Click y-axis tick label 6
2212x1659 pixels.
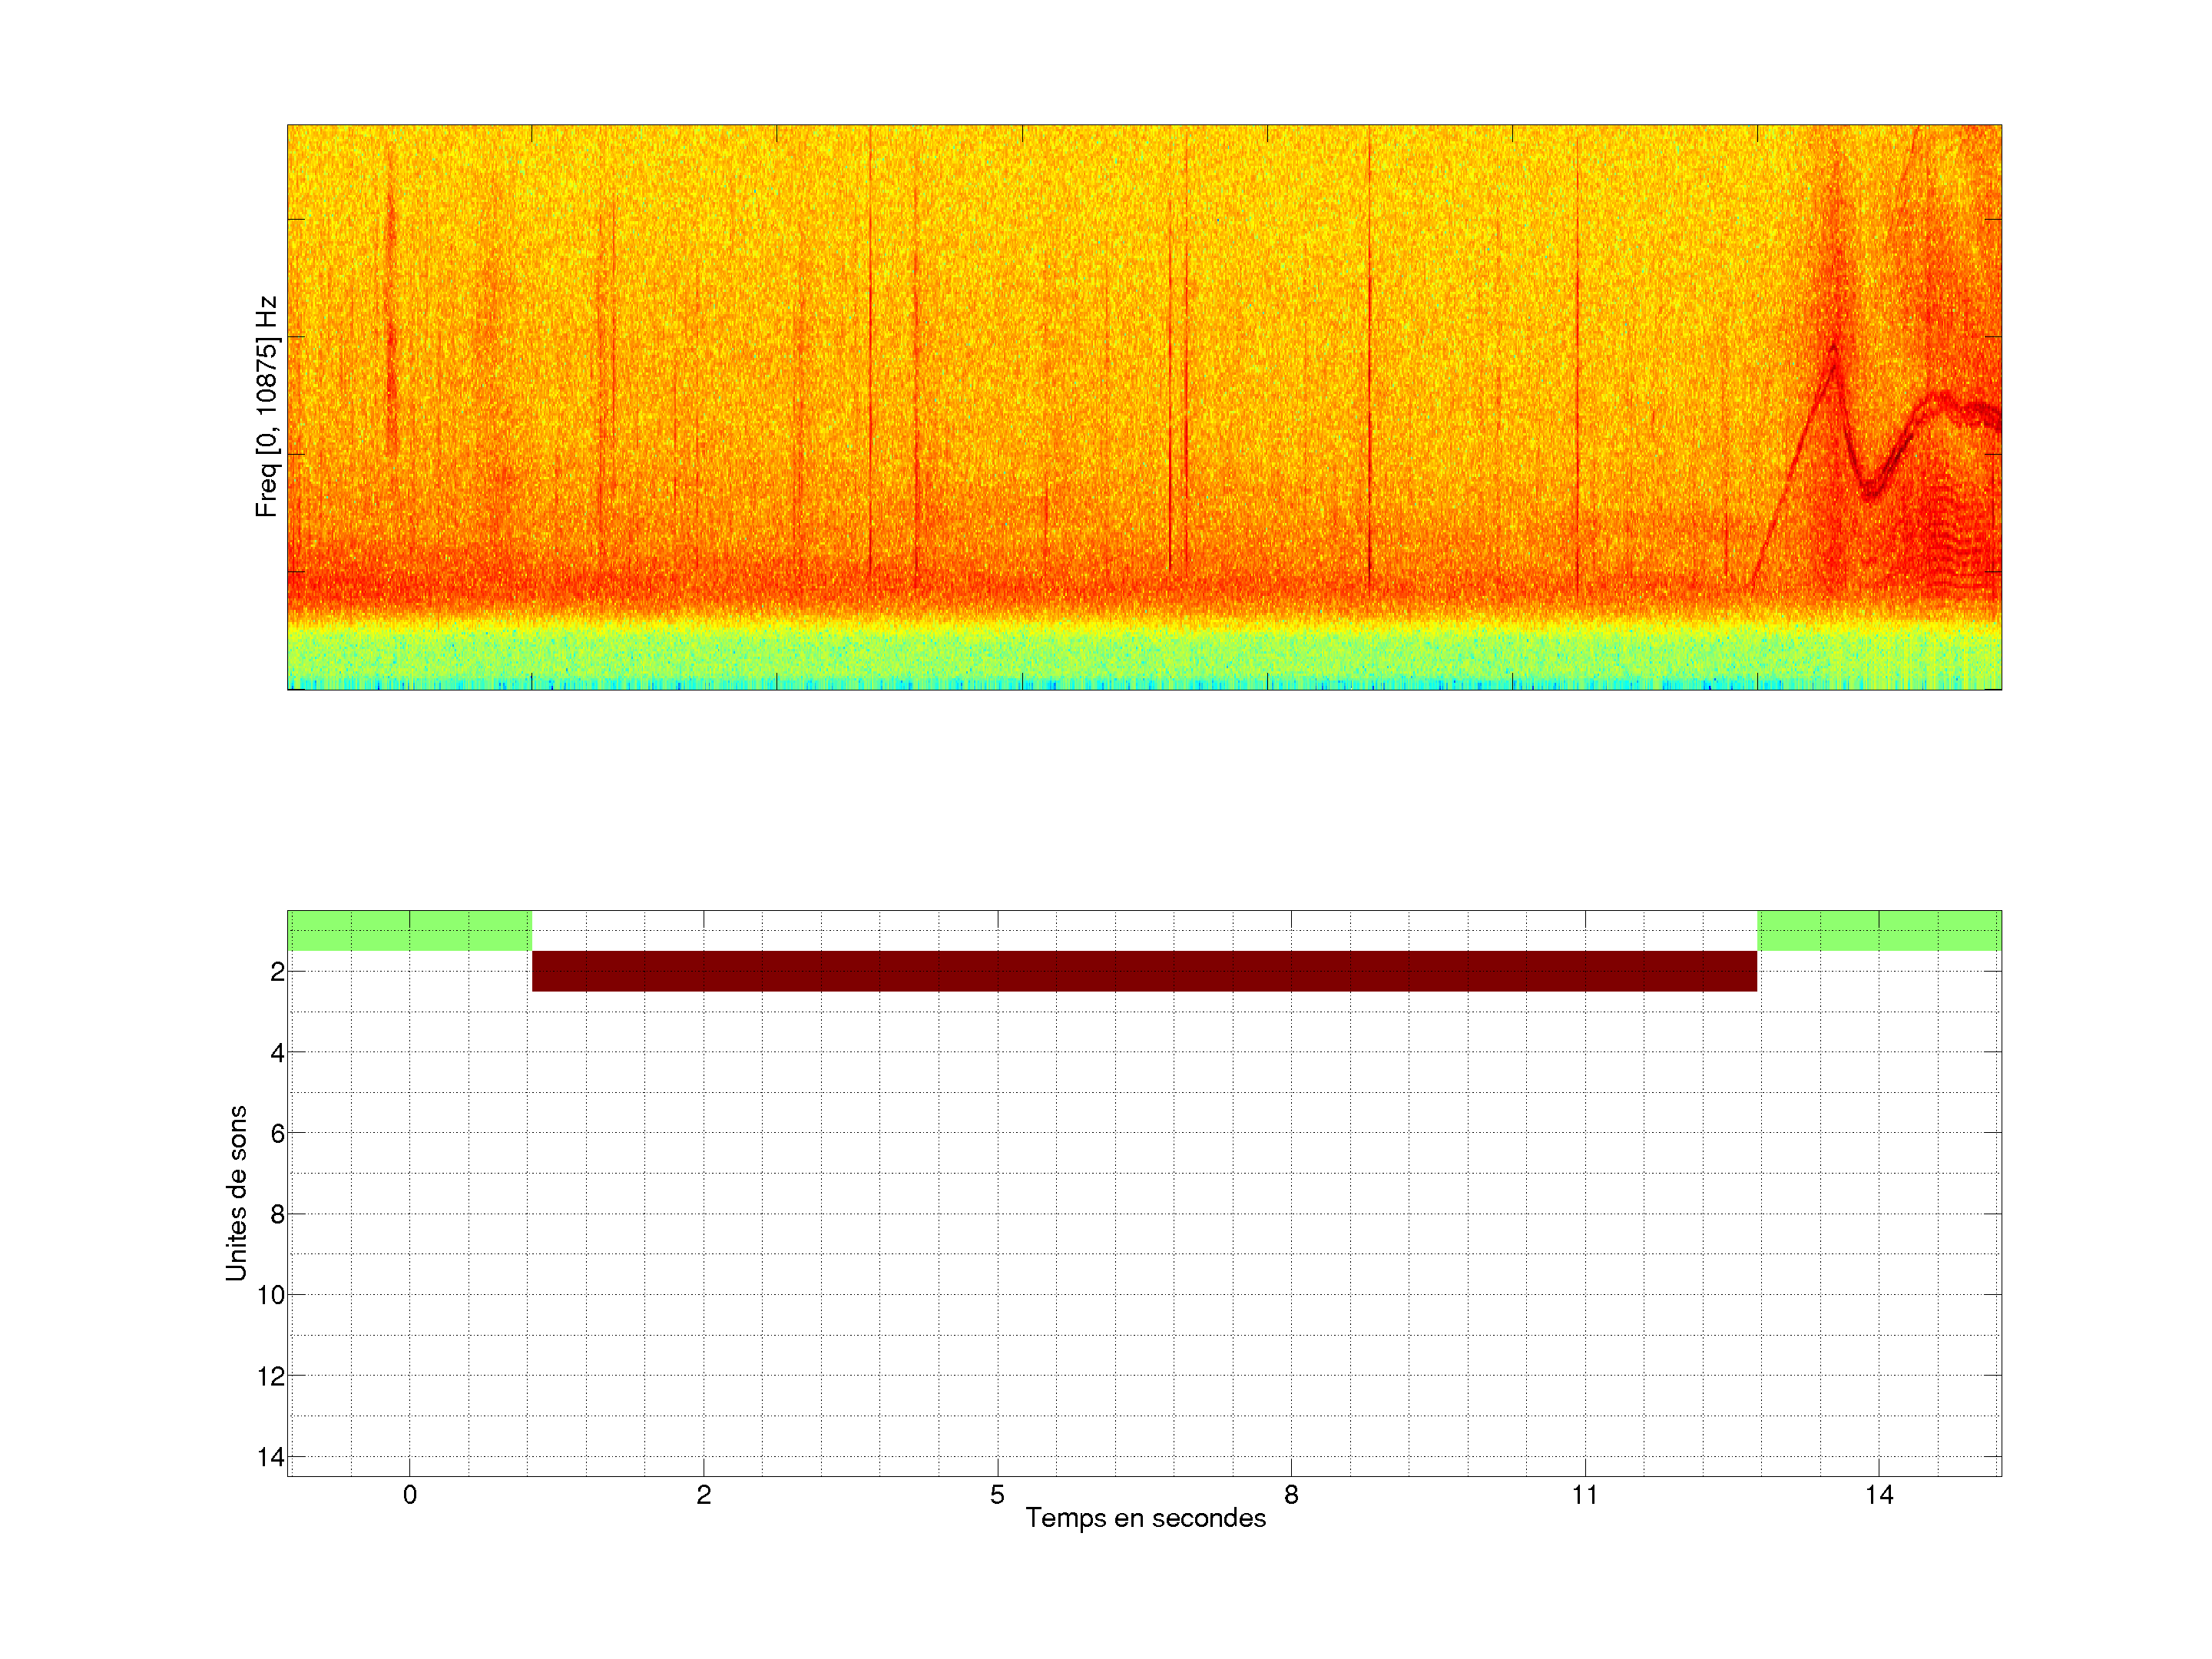coord(277,1133)
